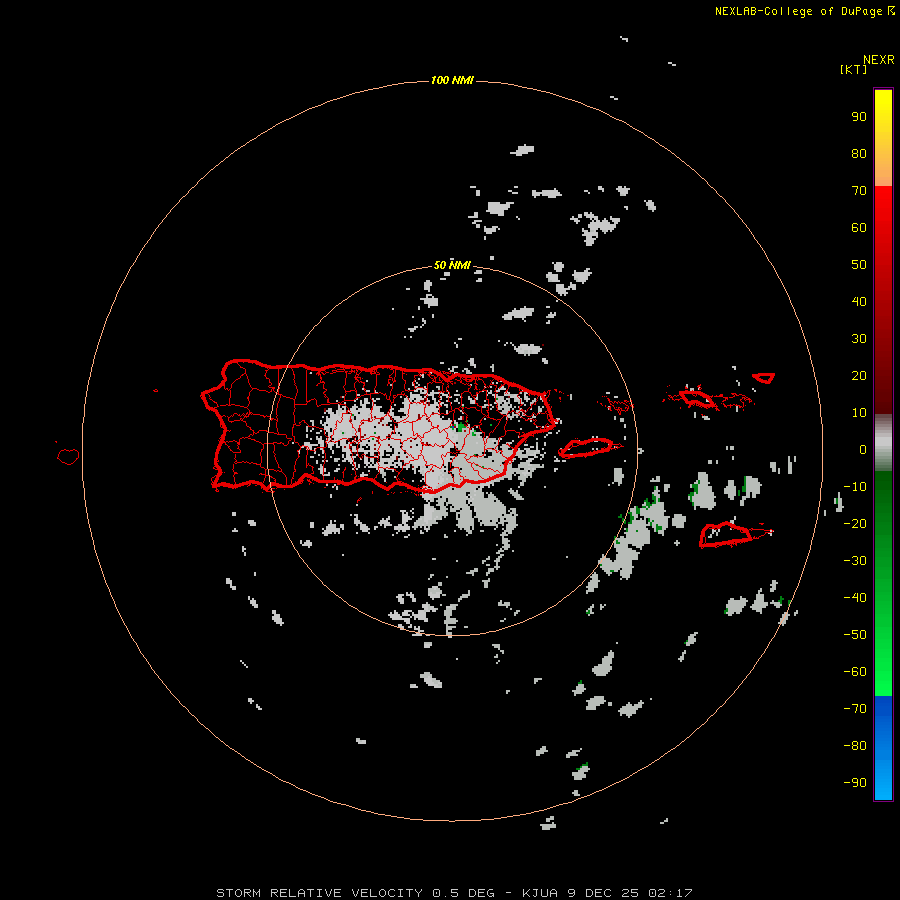Select the 70 value on the velocity scale
900x900 pixels.
(x=859, y=191)
